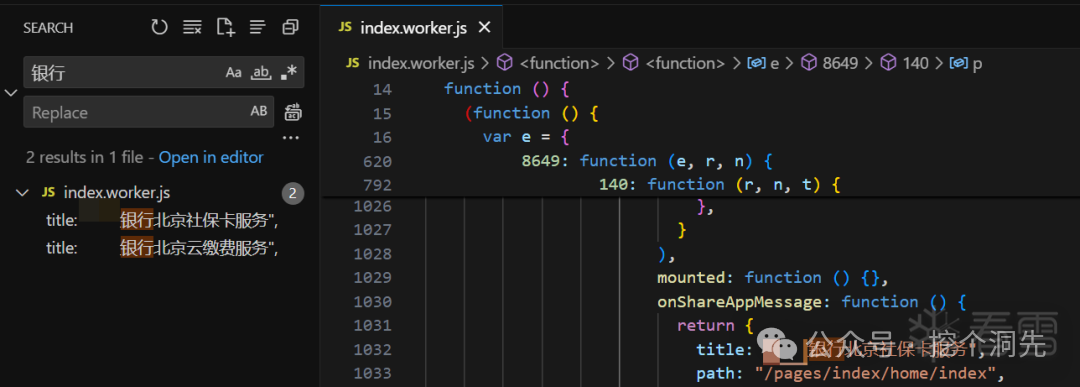Click line number 1026
Image resolution: width=1080 pixels, height=387 pixels.
[x=372, y=206]
